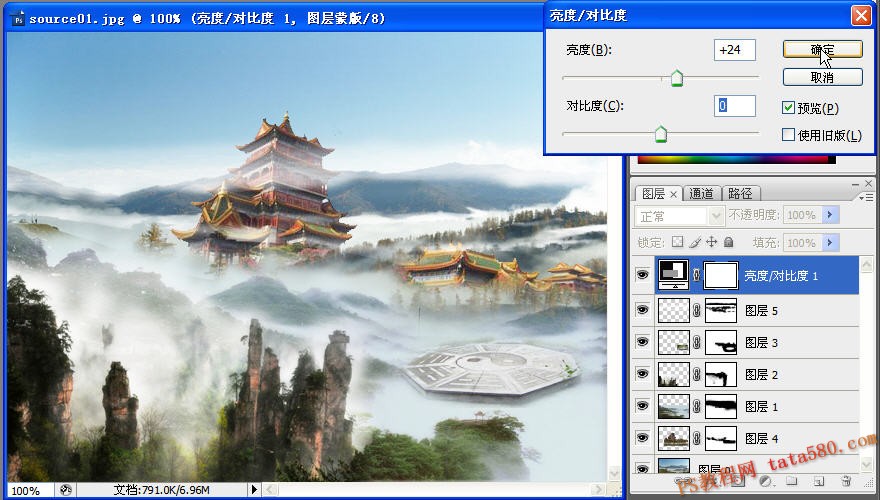Switch to the 通道 tab
880x500 pixels.
701,194
